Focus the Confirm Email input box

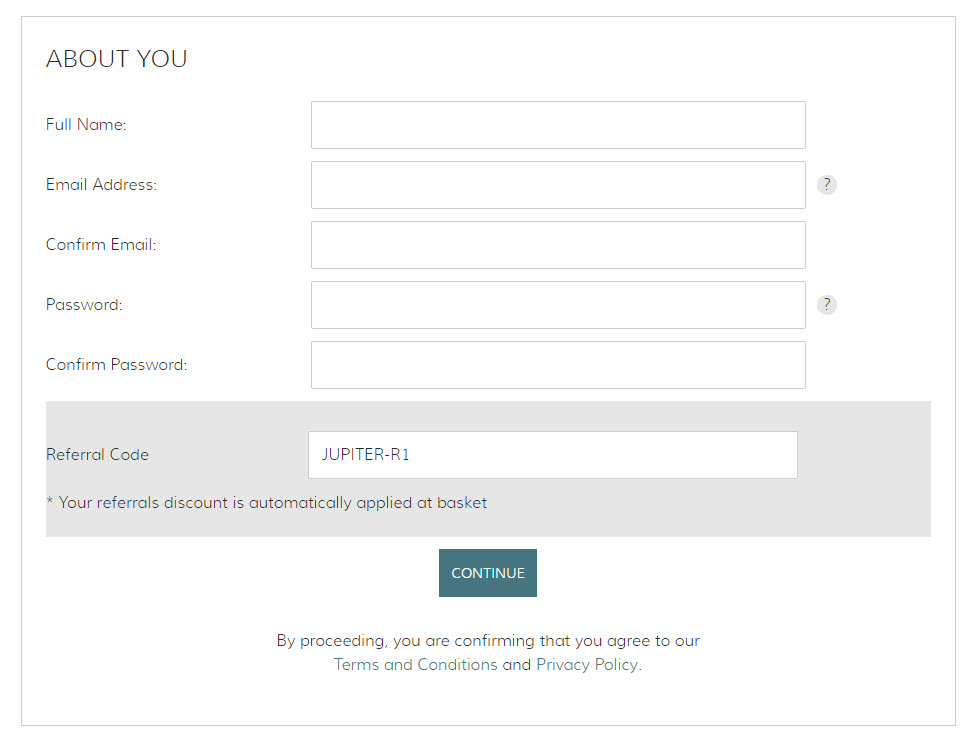(x=558, y=245)
